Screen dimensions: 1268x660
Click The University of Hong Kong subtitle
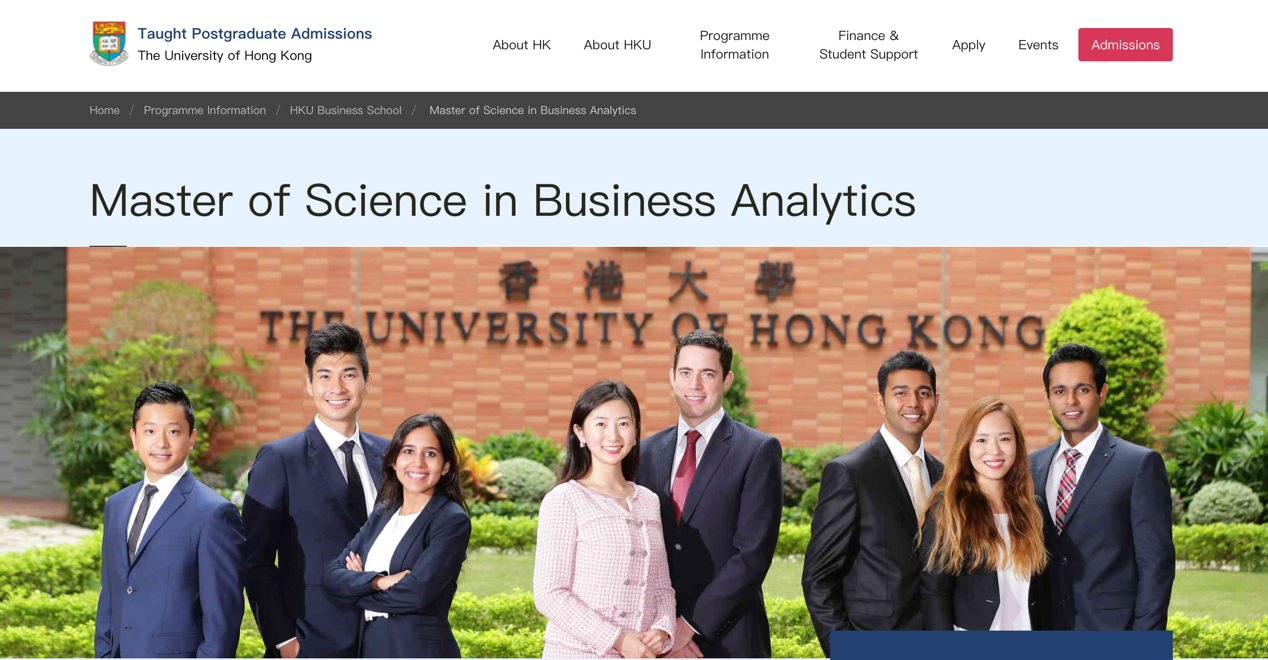pyautogui.click(x=224, y=56)
